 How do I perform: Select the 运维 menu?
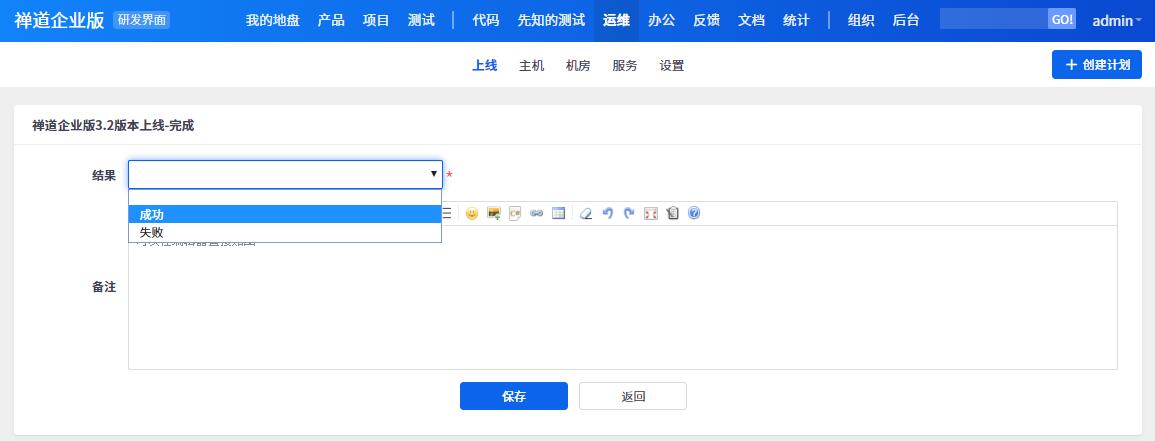(616, 21)
